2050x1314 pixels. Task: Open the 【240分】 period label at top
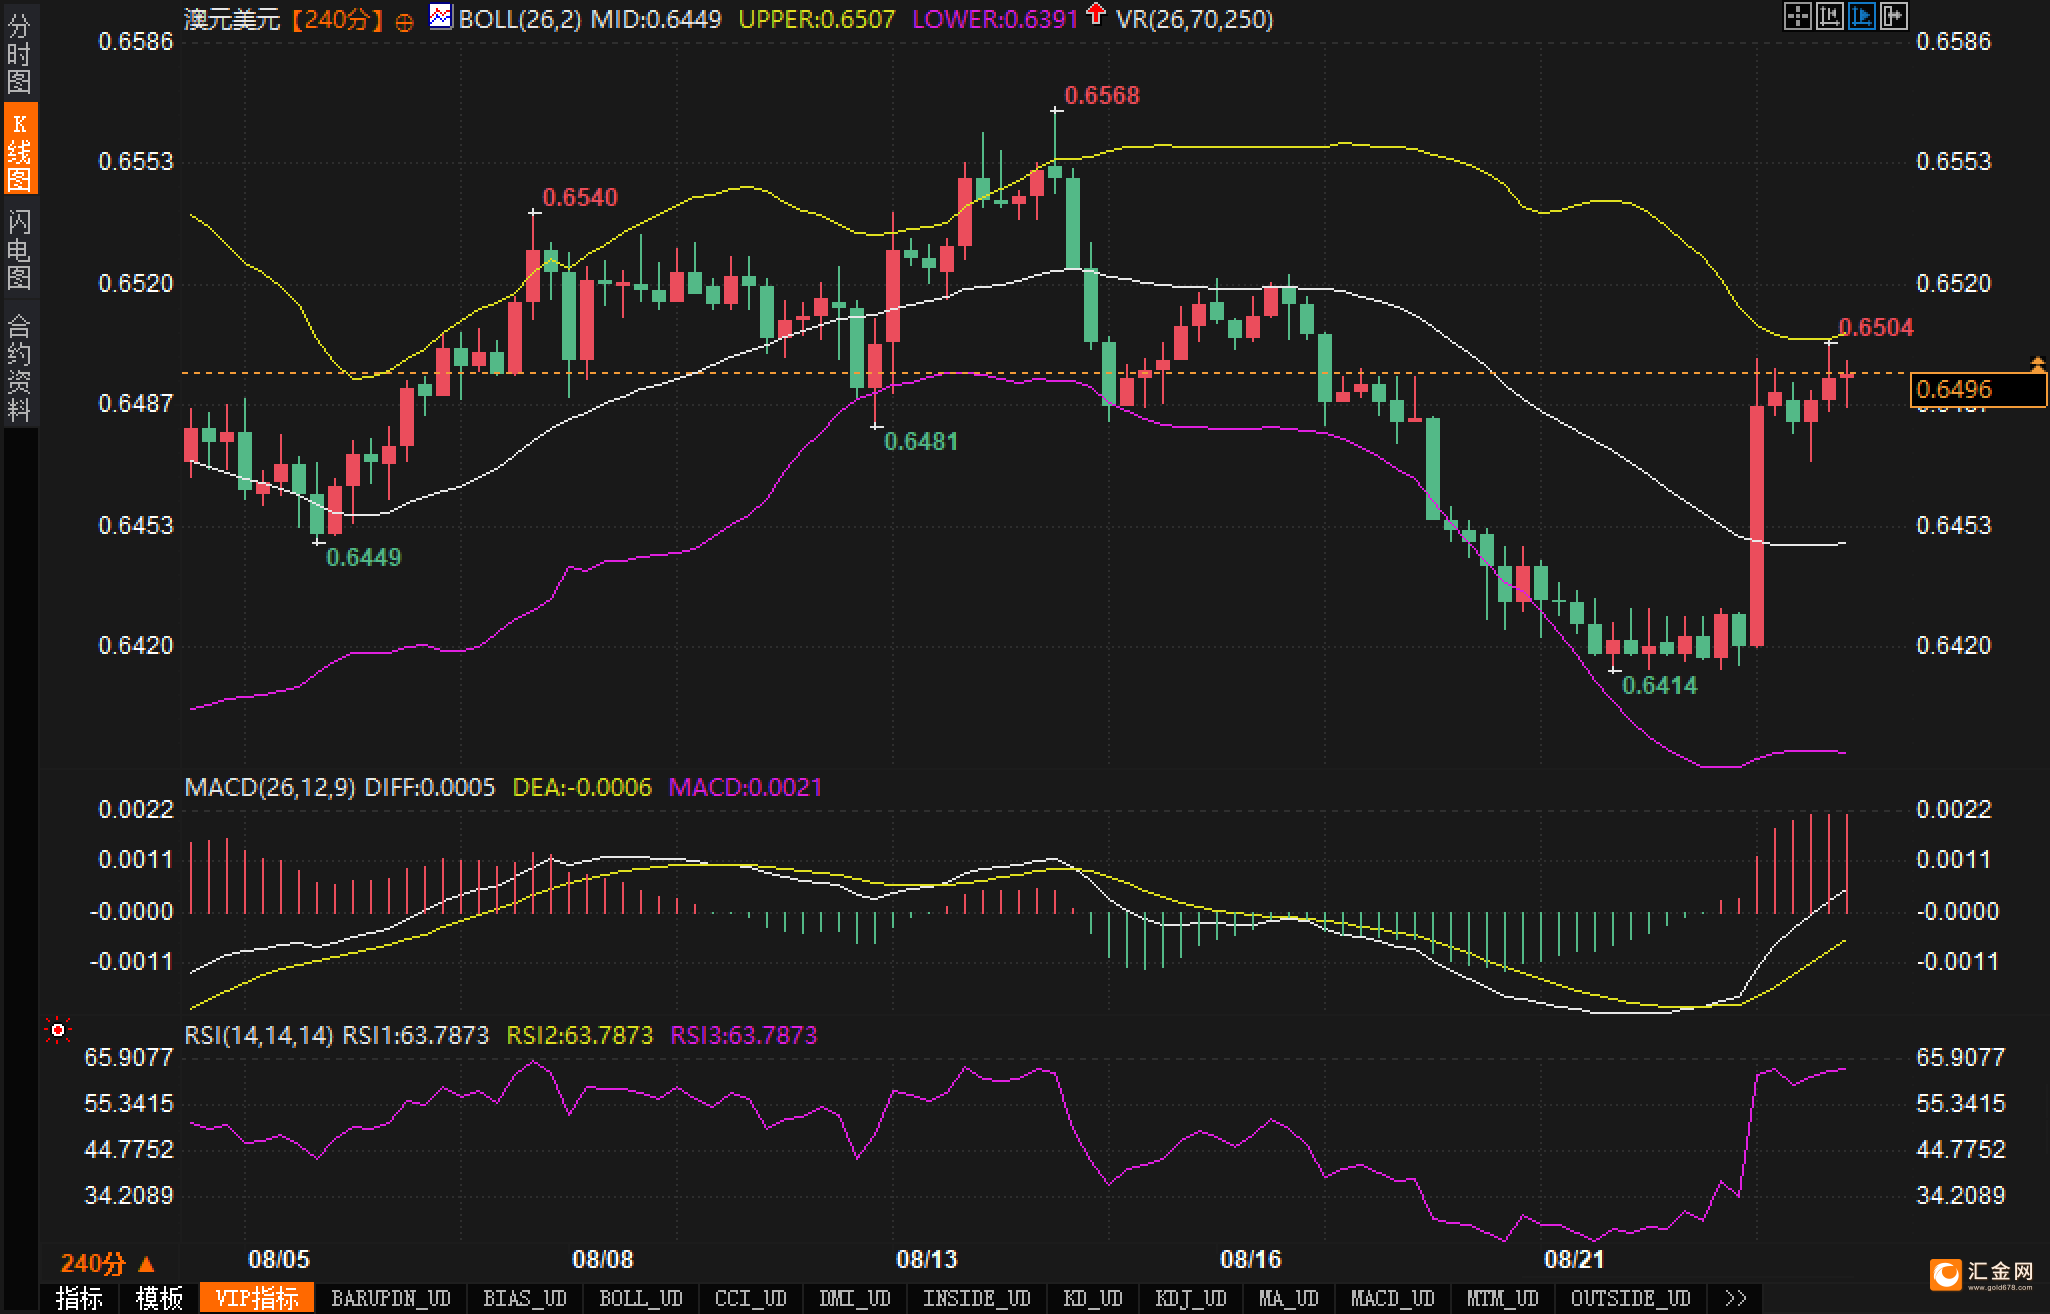337,19
